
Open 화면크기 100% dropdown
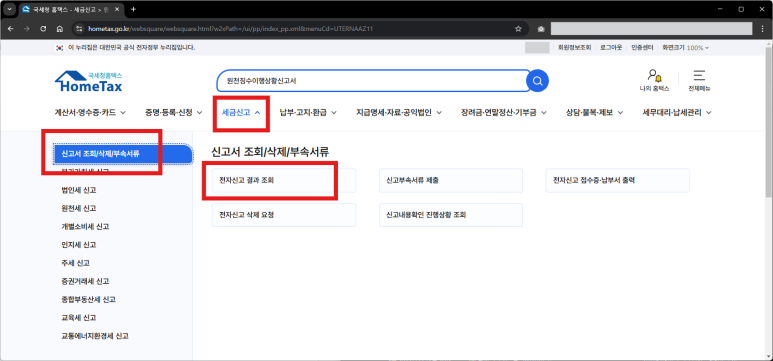[686, 48]
